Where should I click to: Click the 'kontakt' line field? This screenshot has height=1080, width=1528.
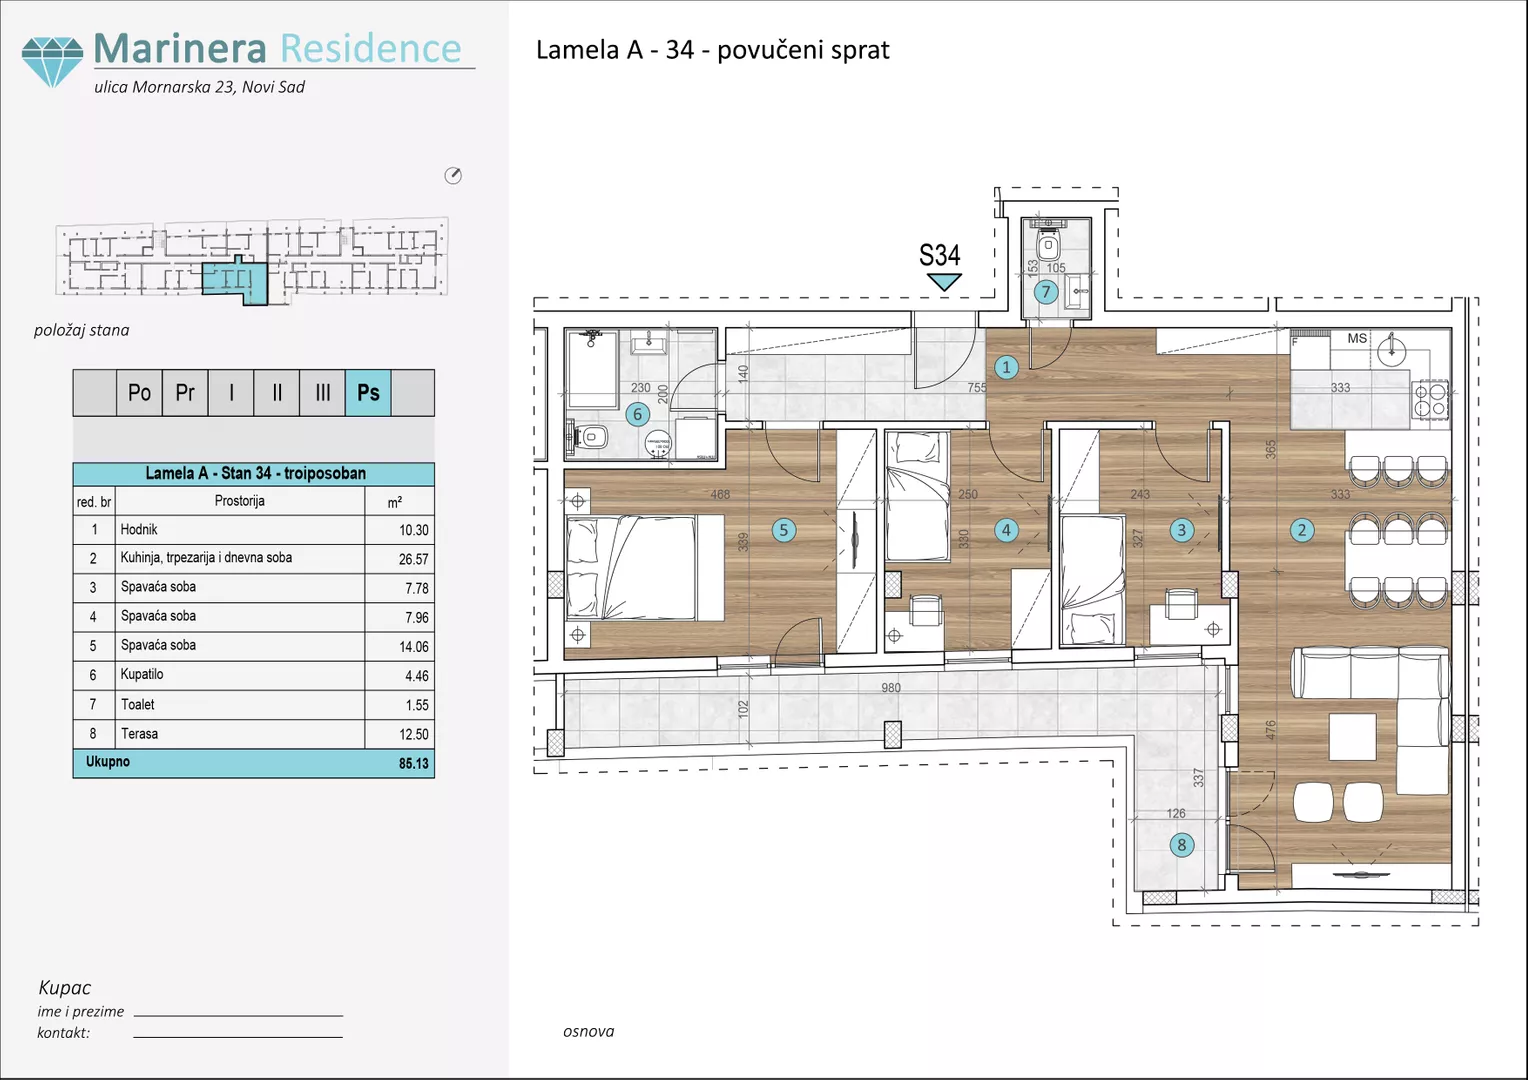(238, 1035)
